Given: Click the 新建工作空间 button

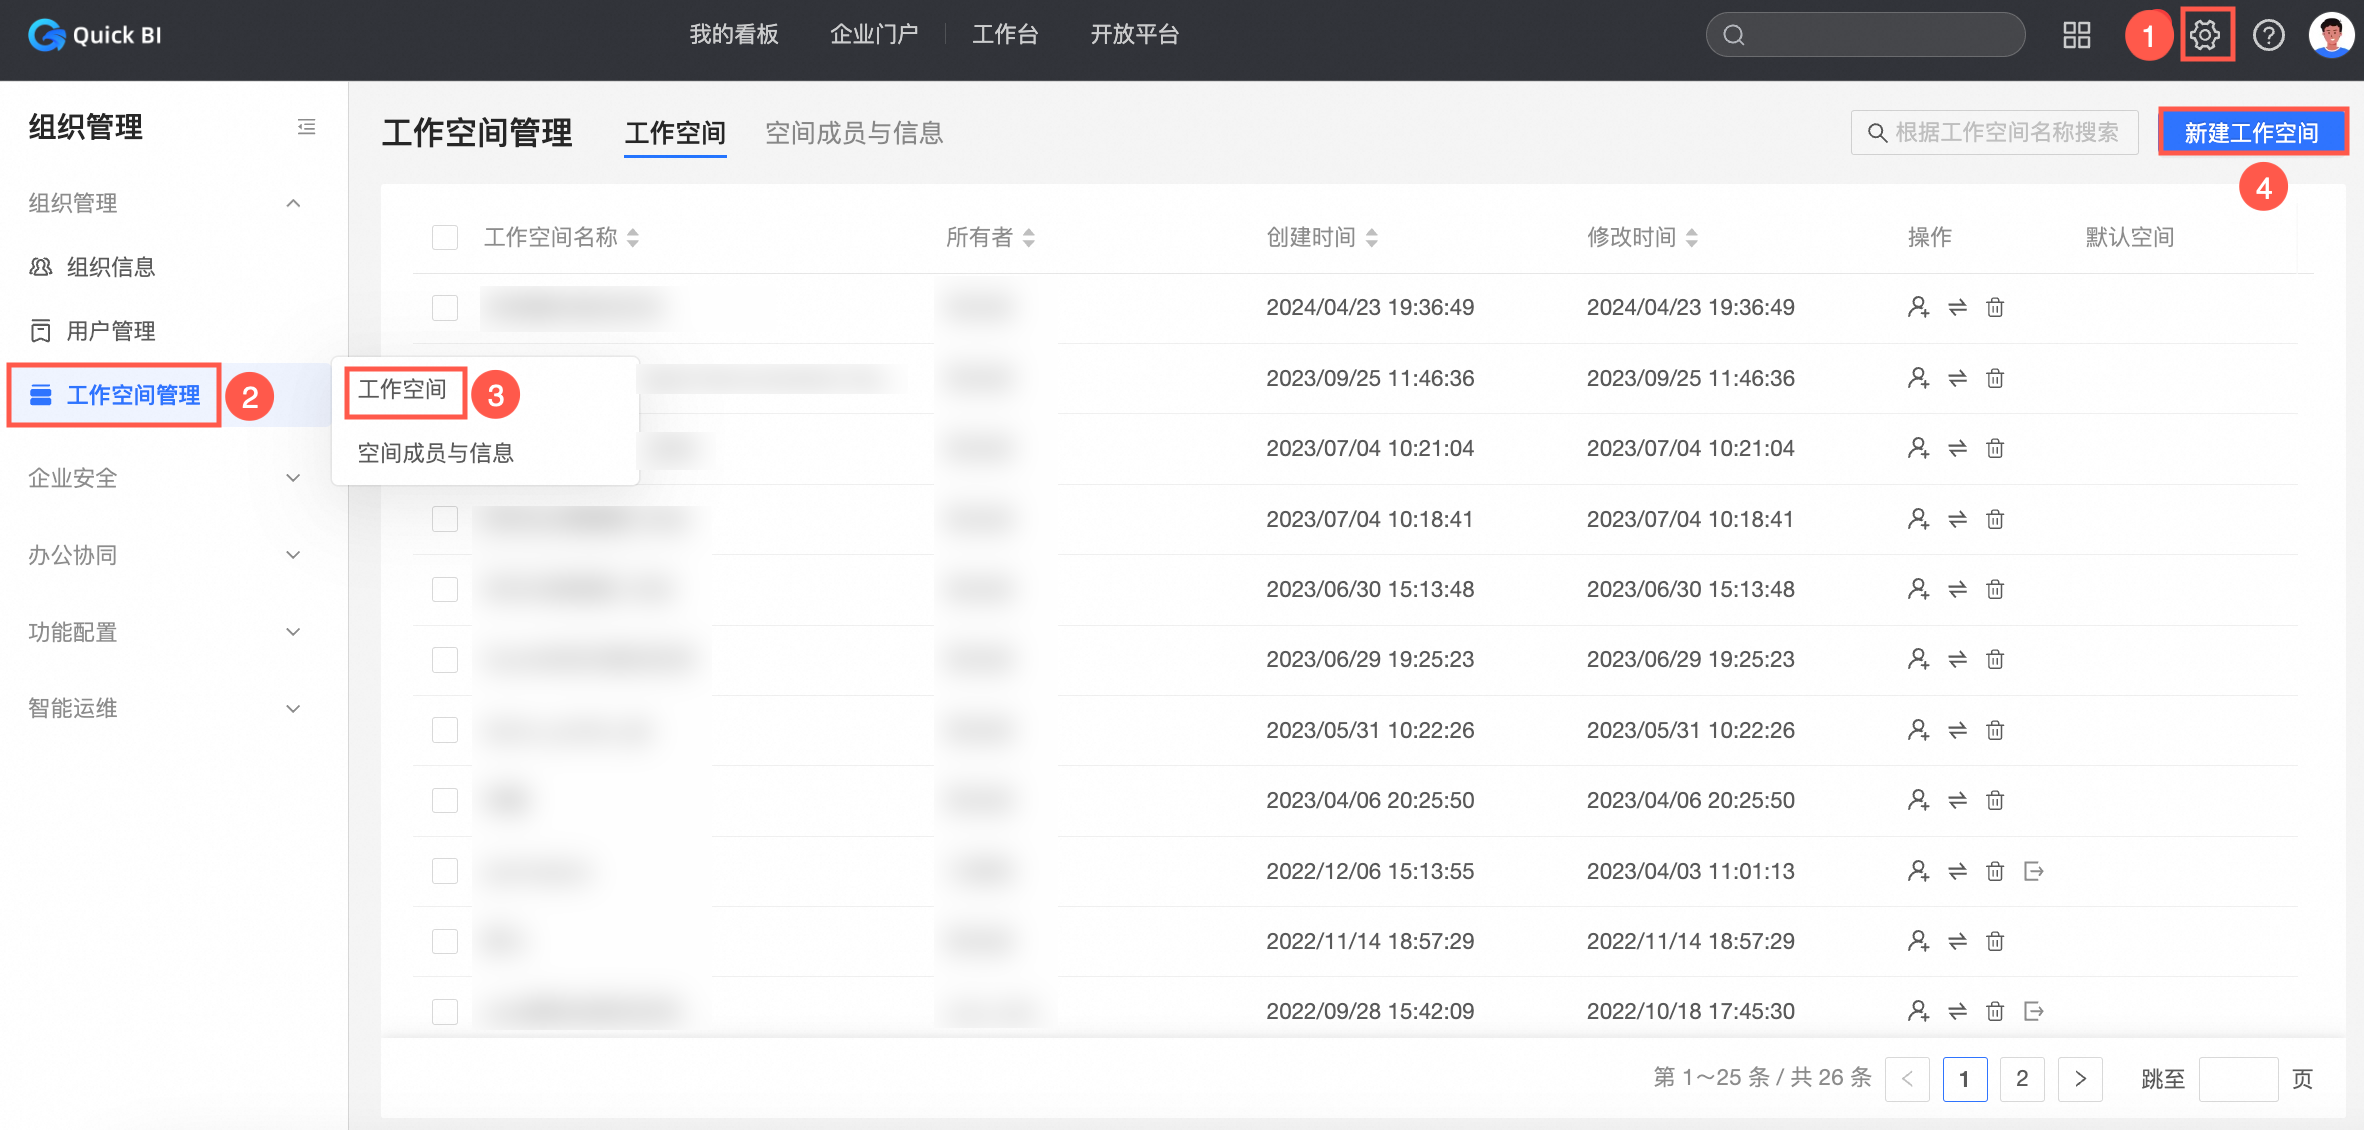Looking at the screenshot, I should tap(2252, 132).
